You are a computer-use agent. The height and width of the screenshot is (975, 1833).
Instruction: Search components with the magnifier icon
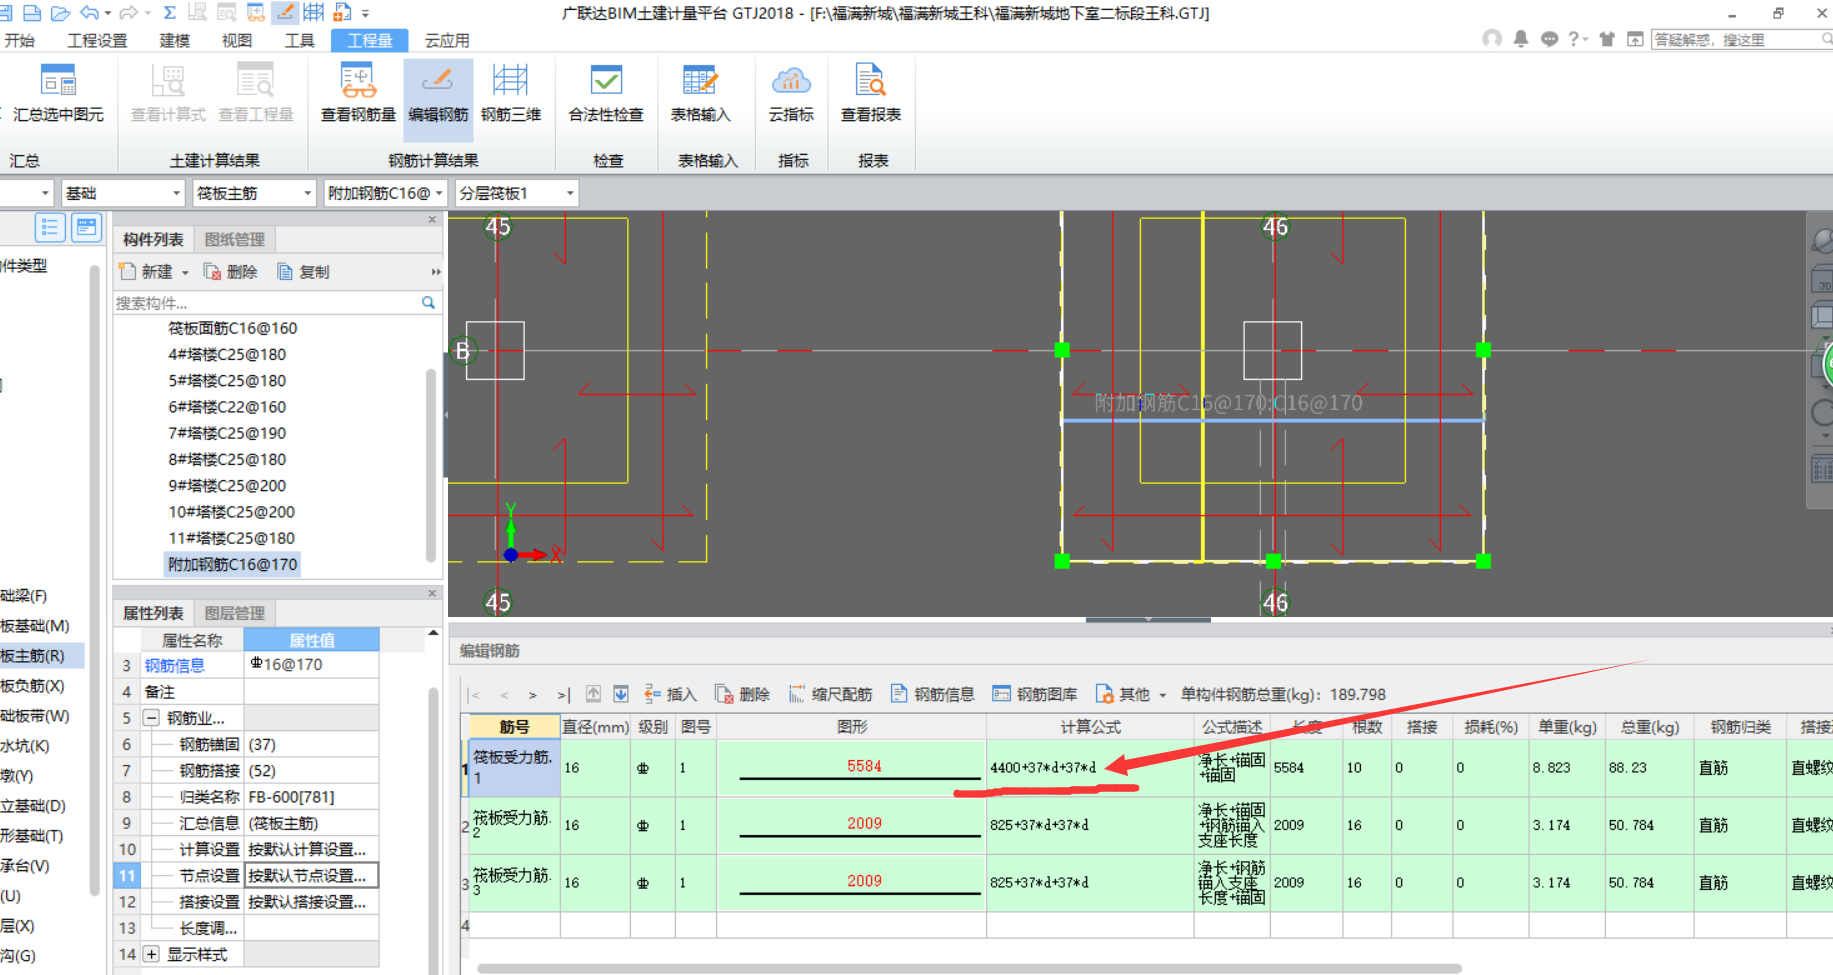click(x=429, y=302)
